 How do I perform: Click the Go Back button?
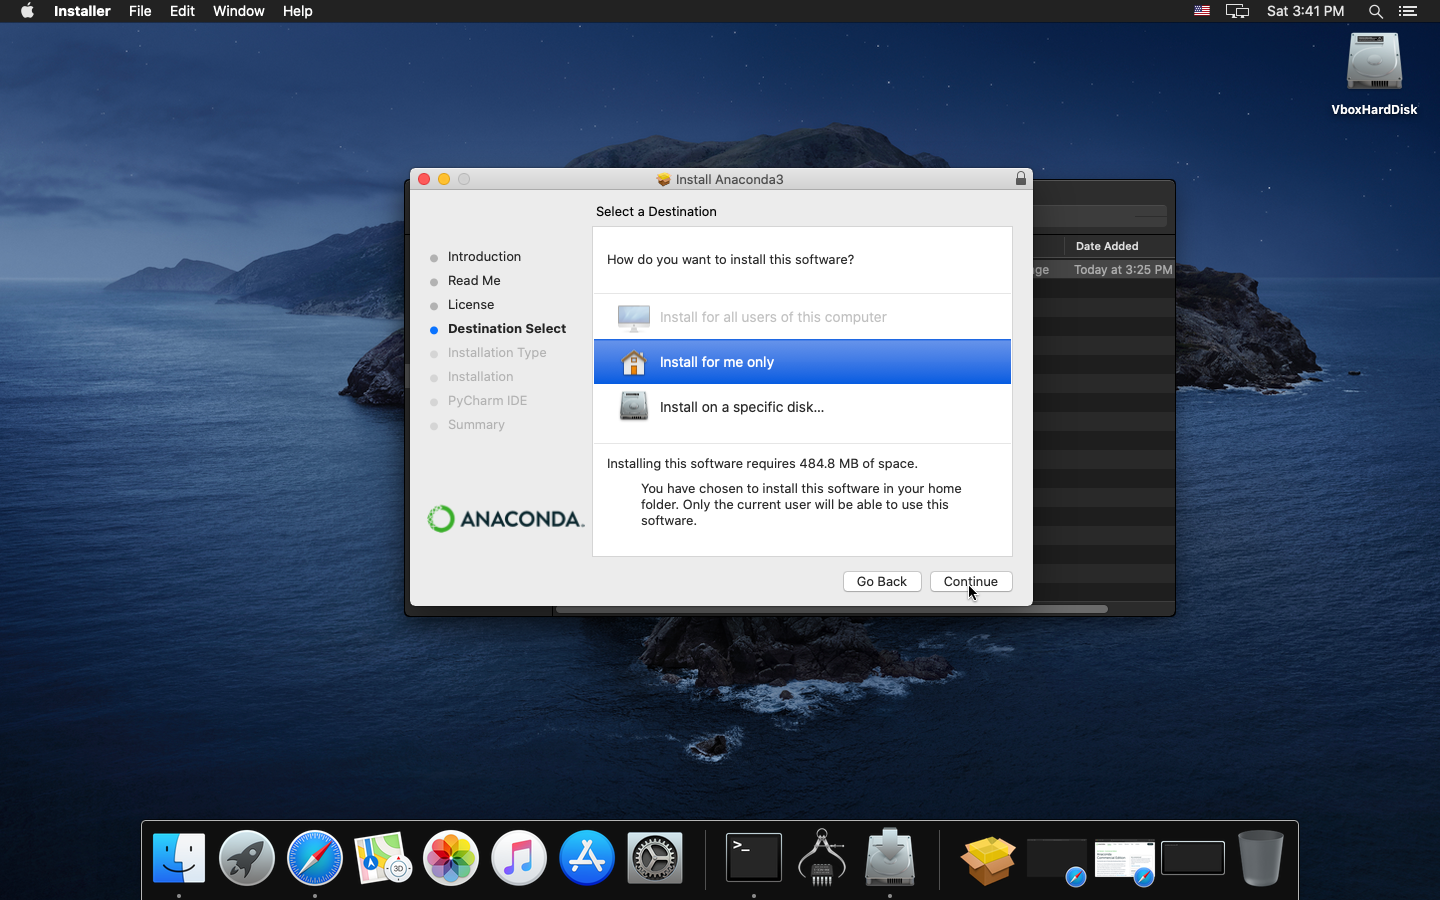pos(882,581)
